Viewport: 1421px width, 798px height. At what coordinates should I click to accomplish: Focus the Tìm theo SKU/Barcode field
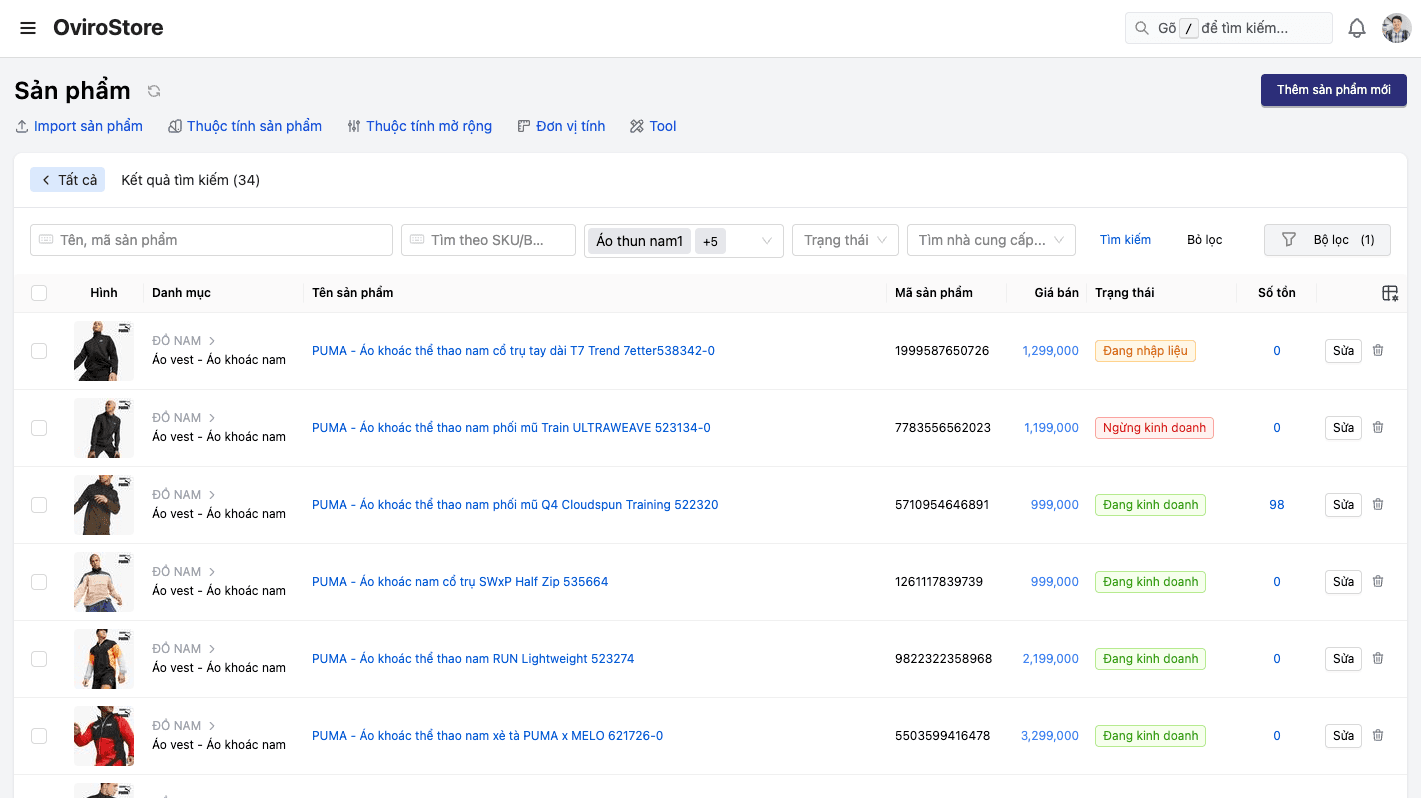coord(488,240)
